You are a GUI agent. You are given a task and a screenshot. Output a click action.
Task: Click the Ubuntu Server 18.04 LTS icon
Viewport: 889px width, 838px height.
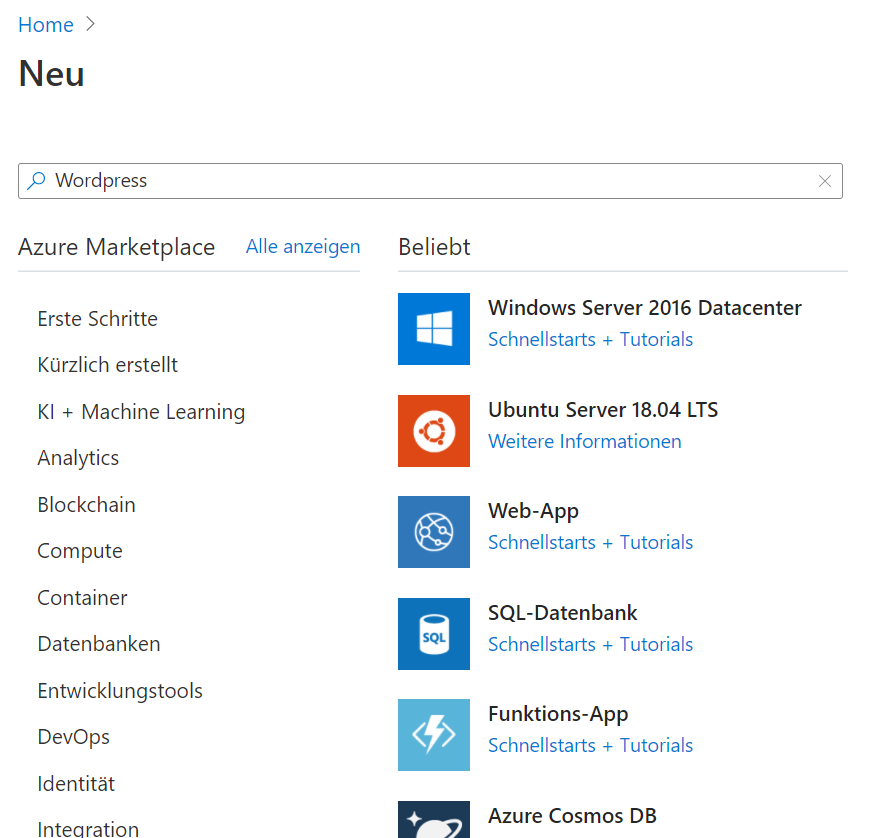[434, 431]
